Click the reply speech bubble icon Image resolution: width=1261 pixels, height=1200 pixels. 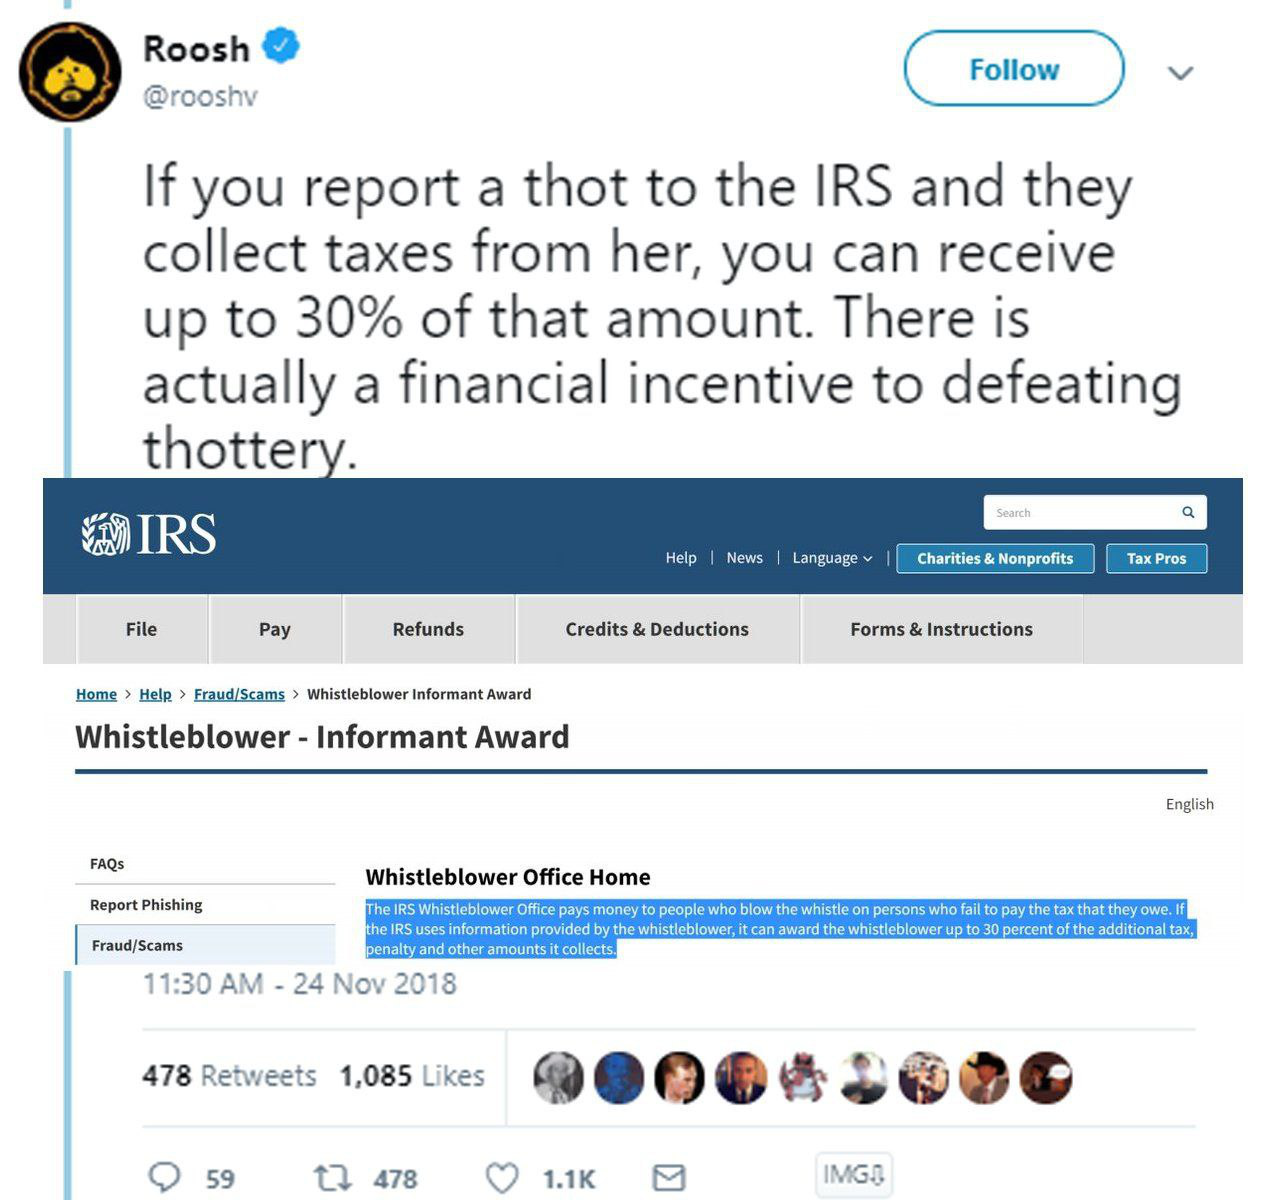click(x=165, y=1177)
